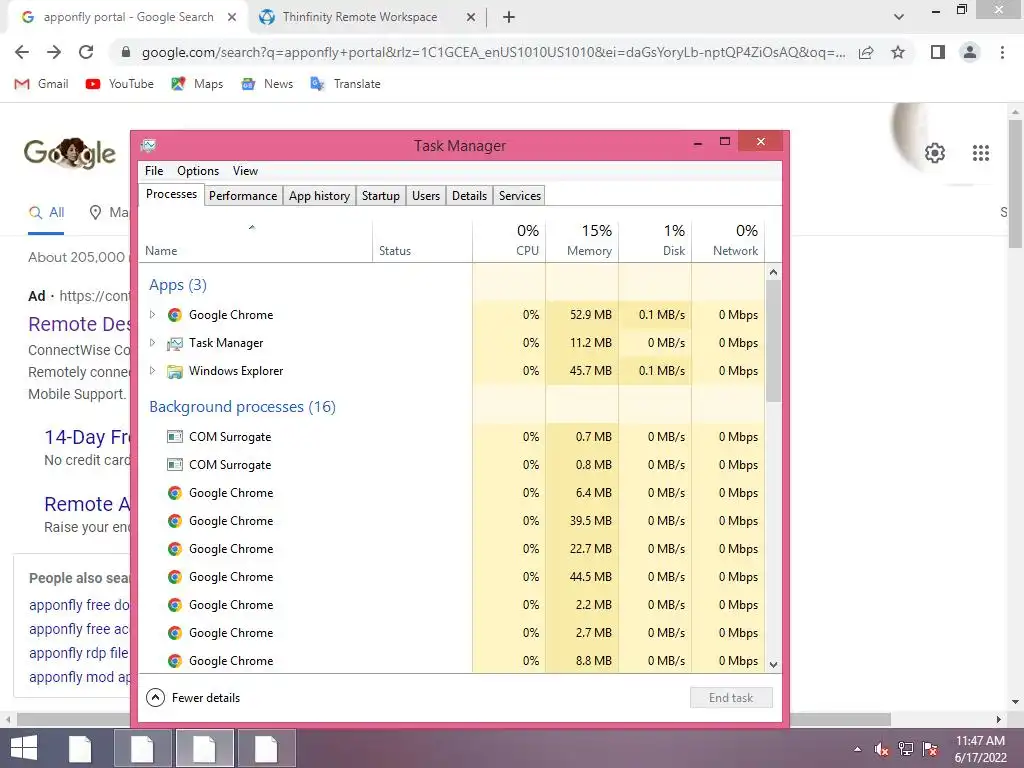The width and height of the screenshot is (1024, 768).
Task: Switch to the Details tab
Action: tap(470, 196)
